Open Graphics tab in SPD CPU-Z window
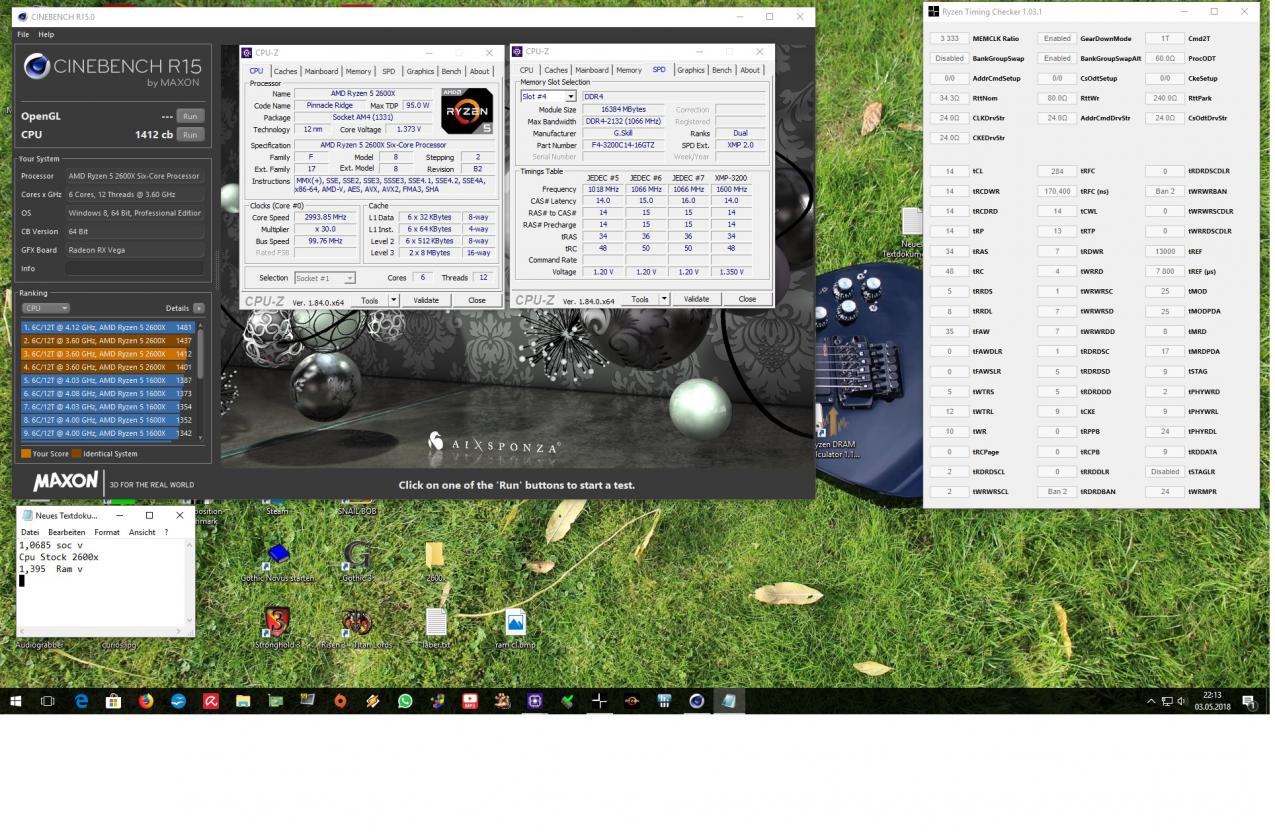1275x836 pixels. tap(690, 70)
